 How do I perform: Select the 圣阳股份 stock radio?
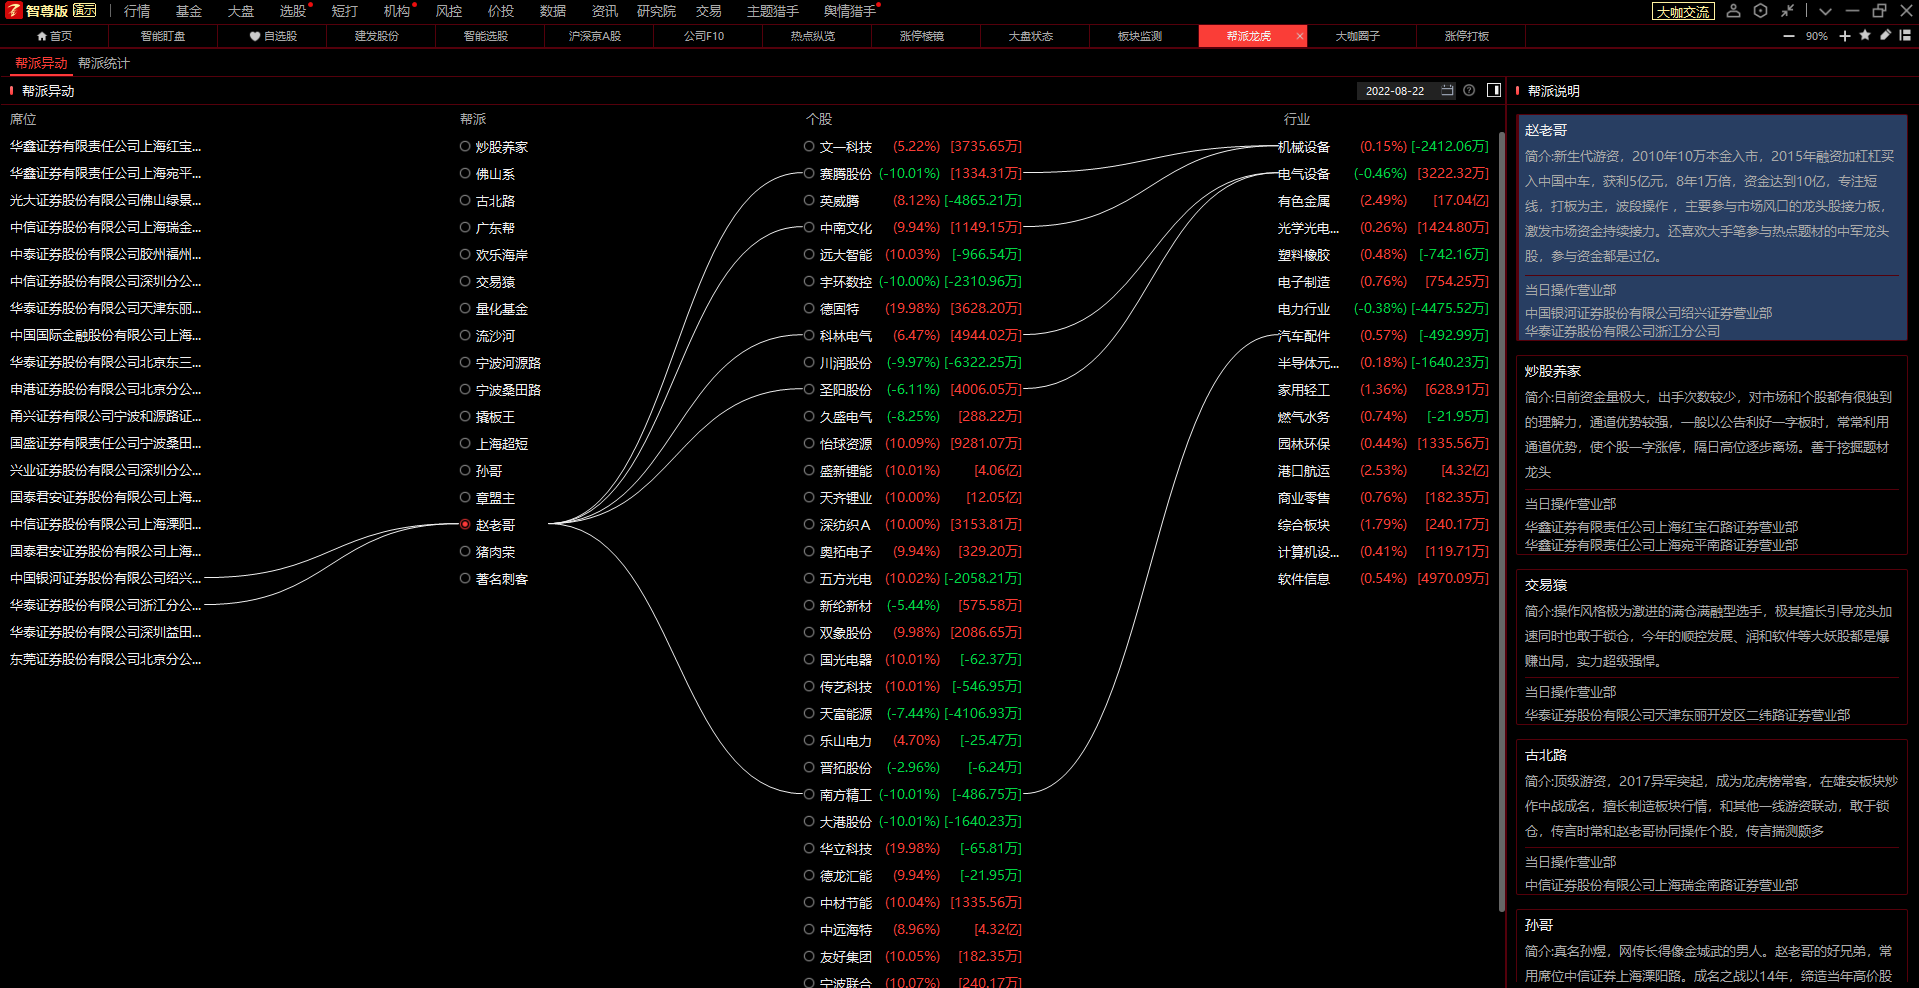(809, 389)
